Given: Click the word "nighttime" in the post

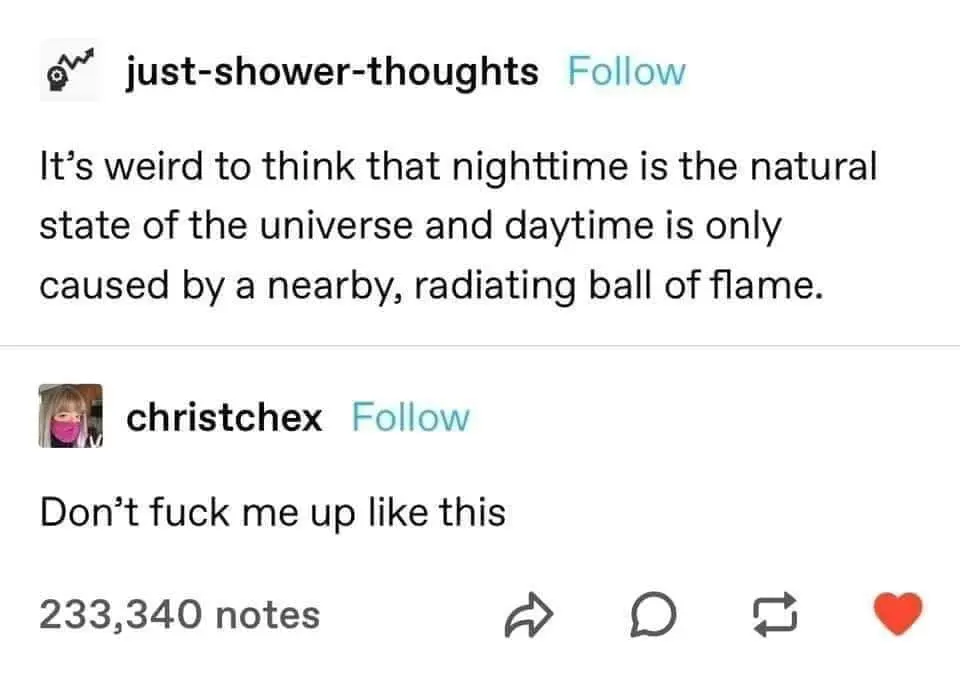Looking at the screenshot, I should pos(540,168).
